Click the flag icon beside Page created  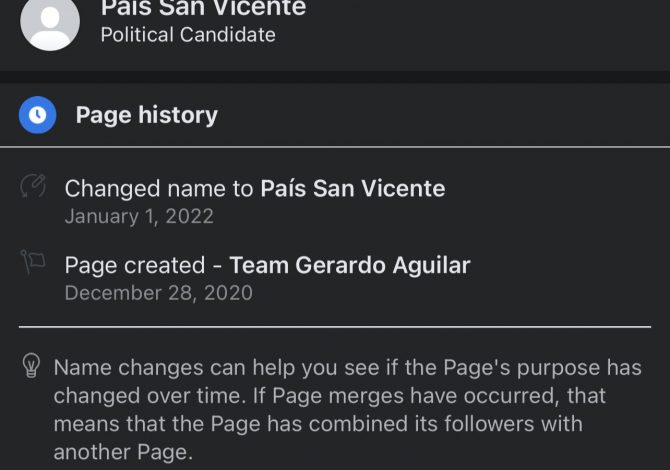click(33, 261)
